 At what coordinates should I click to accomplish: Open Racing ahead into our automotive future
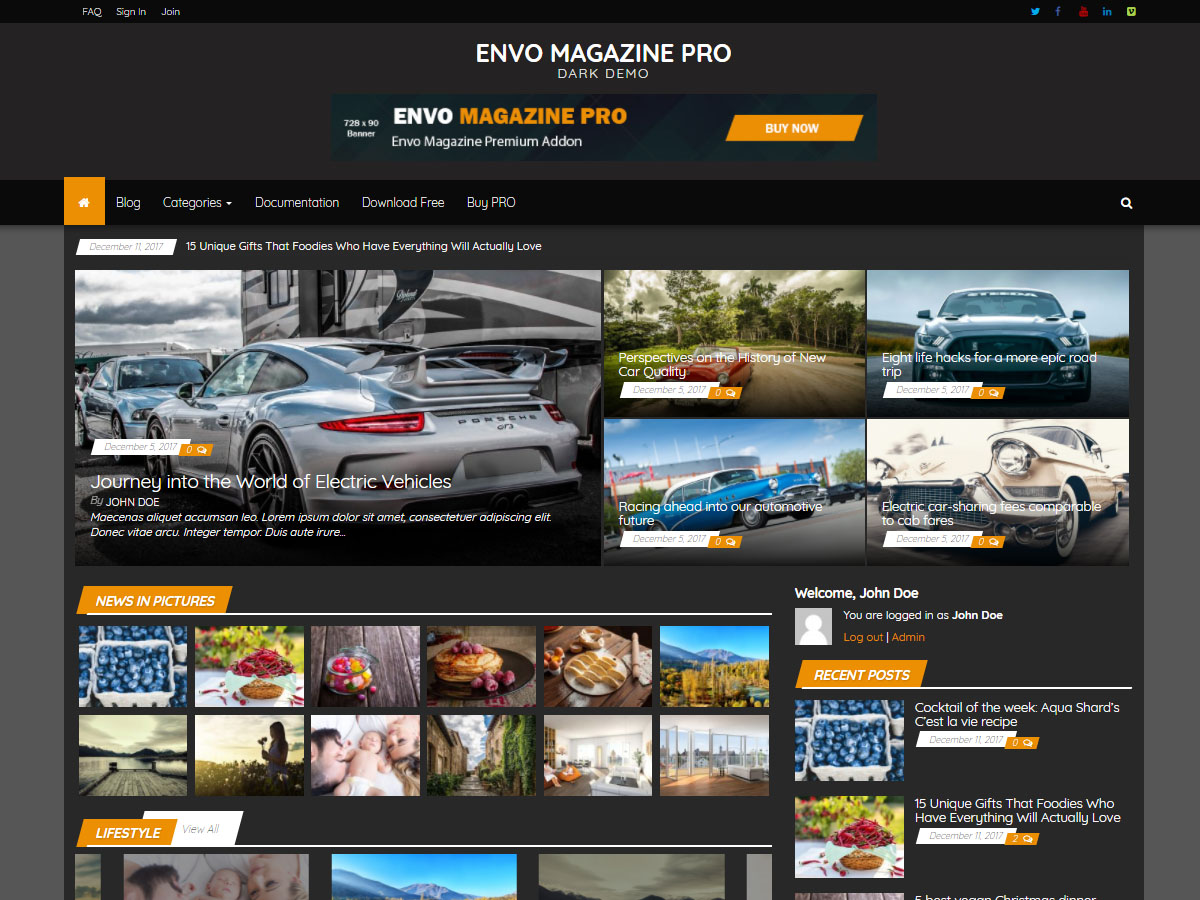[x=720, y=513]
